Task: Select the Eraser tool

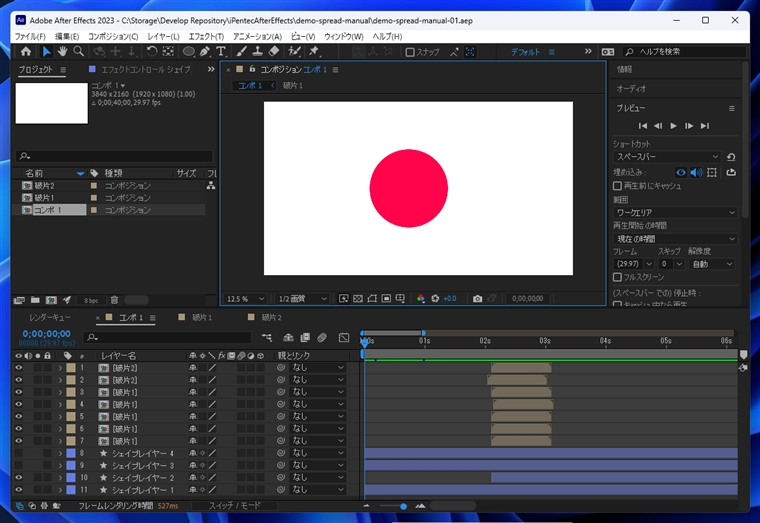Action: [x=274, y=51]
